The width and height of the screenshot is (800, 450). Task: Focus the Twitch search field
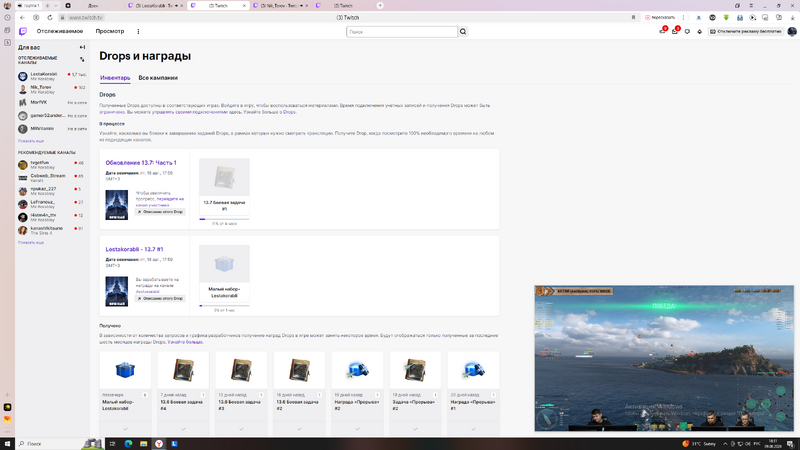pos(402,32)
